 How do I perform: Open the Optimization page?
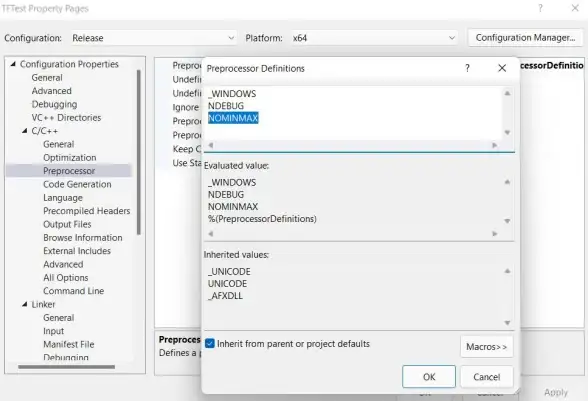click(x=70, y=158)
